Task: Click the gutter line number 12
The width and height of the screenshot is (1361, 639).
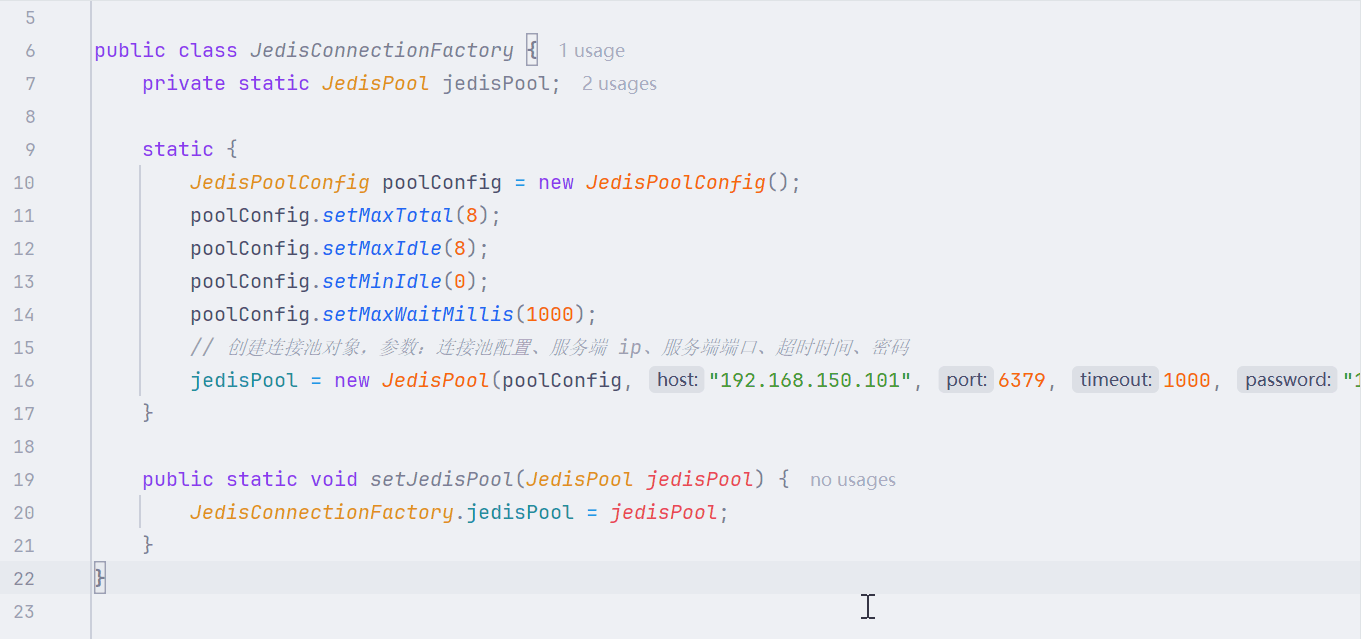Action: (23, 249)
